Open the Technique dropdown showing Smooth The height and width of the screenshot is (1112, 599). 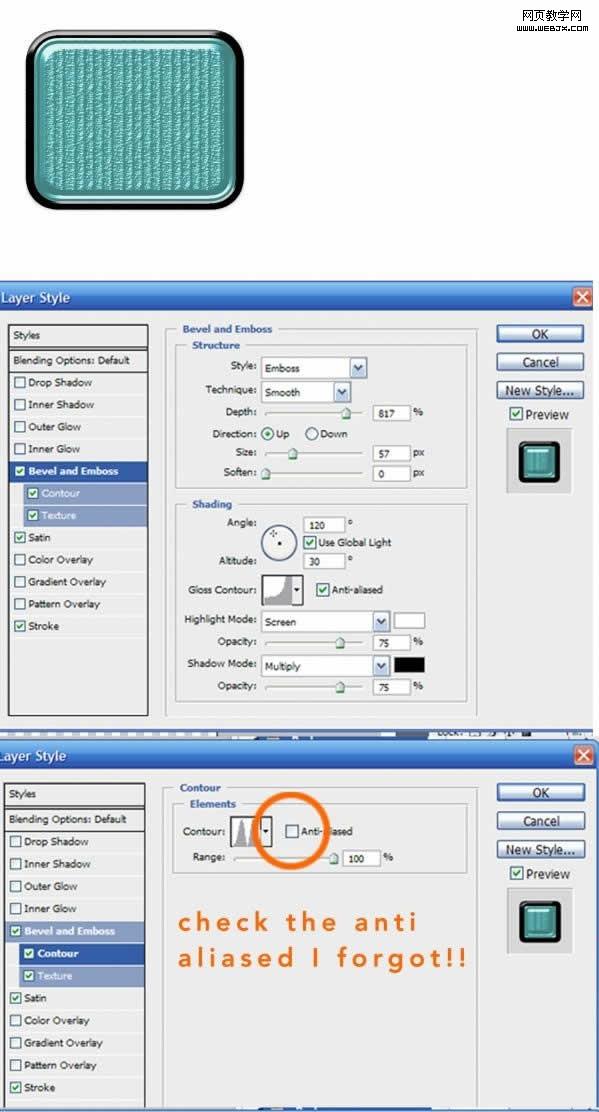click(306, 392)
